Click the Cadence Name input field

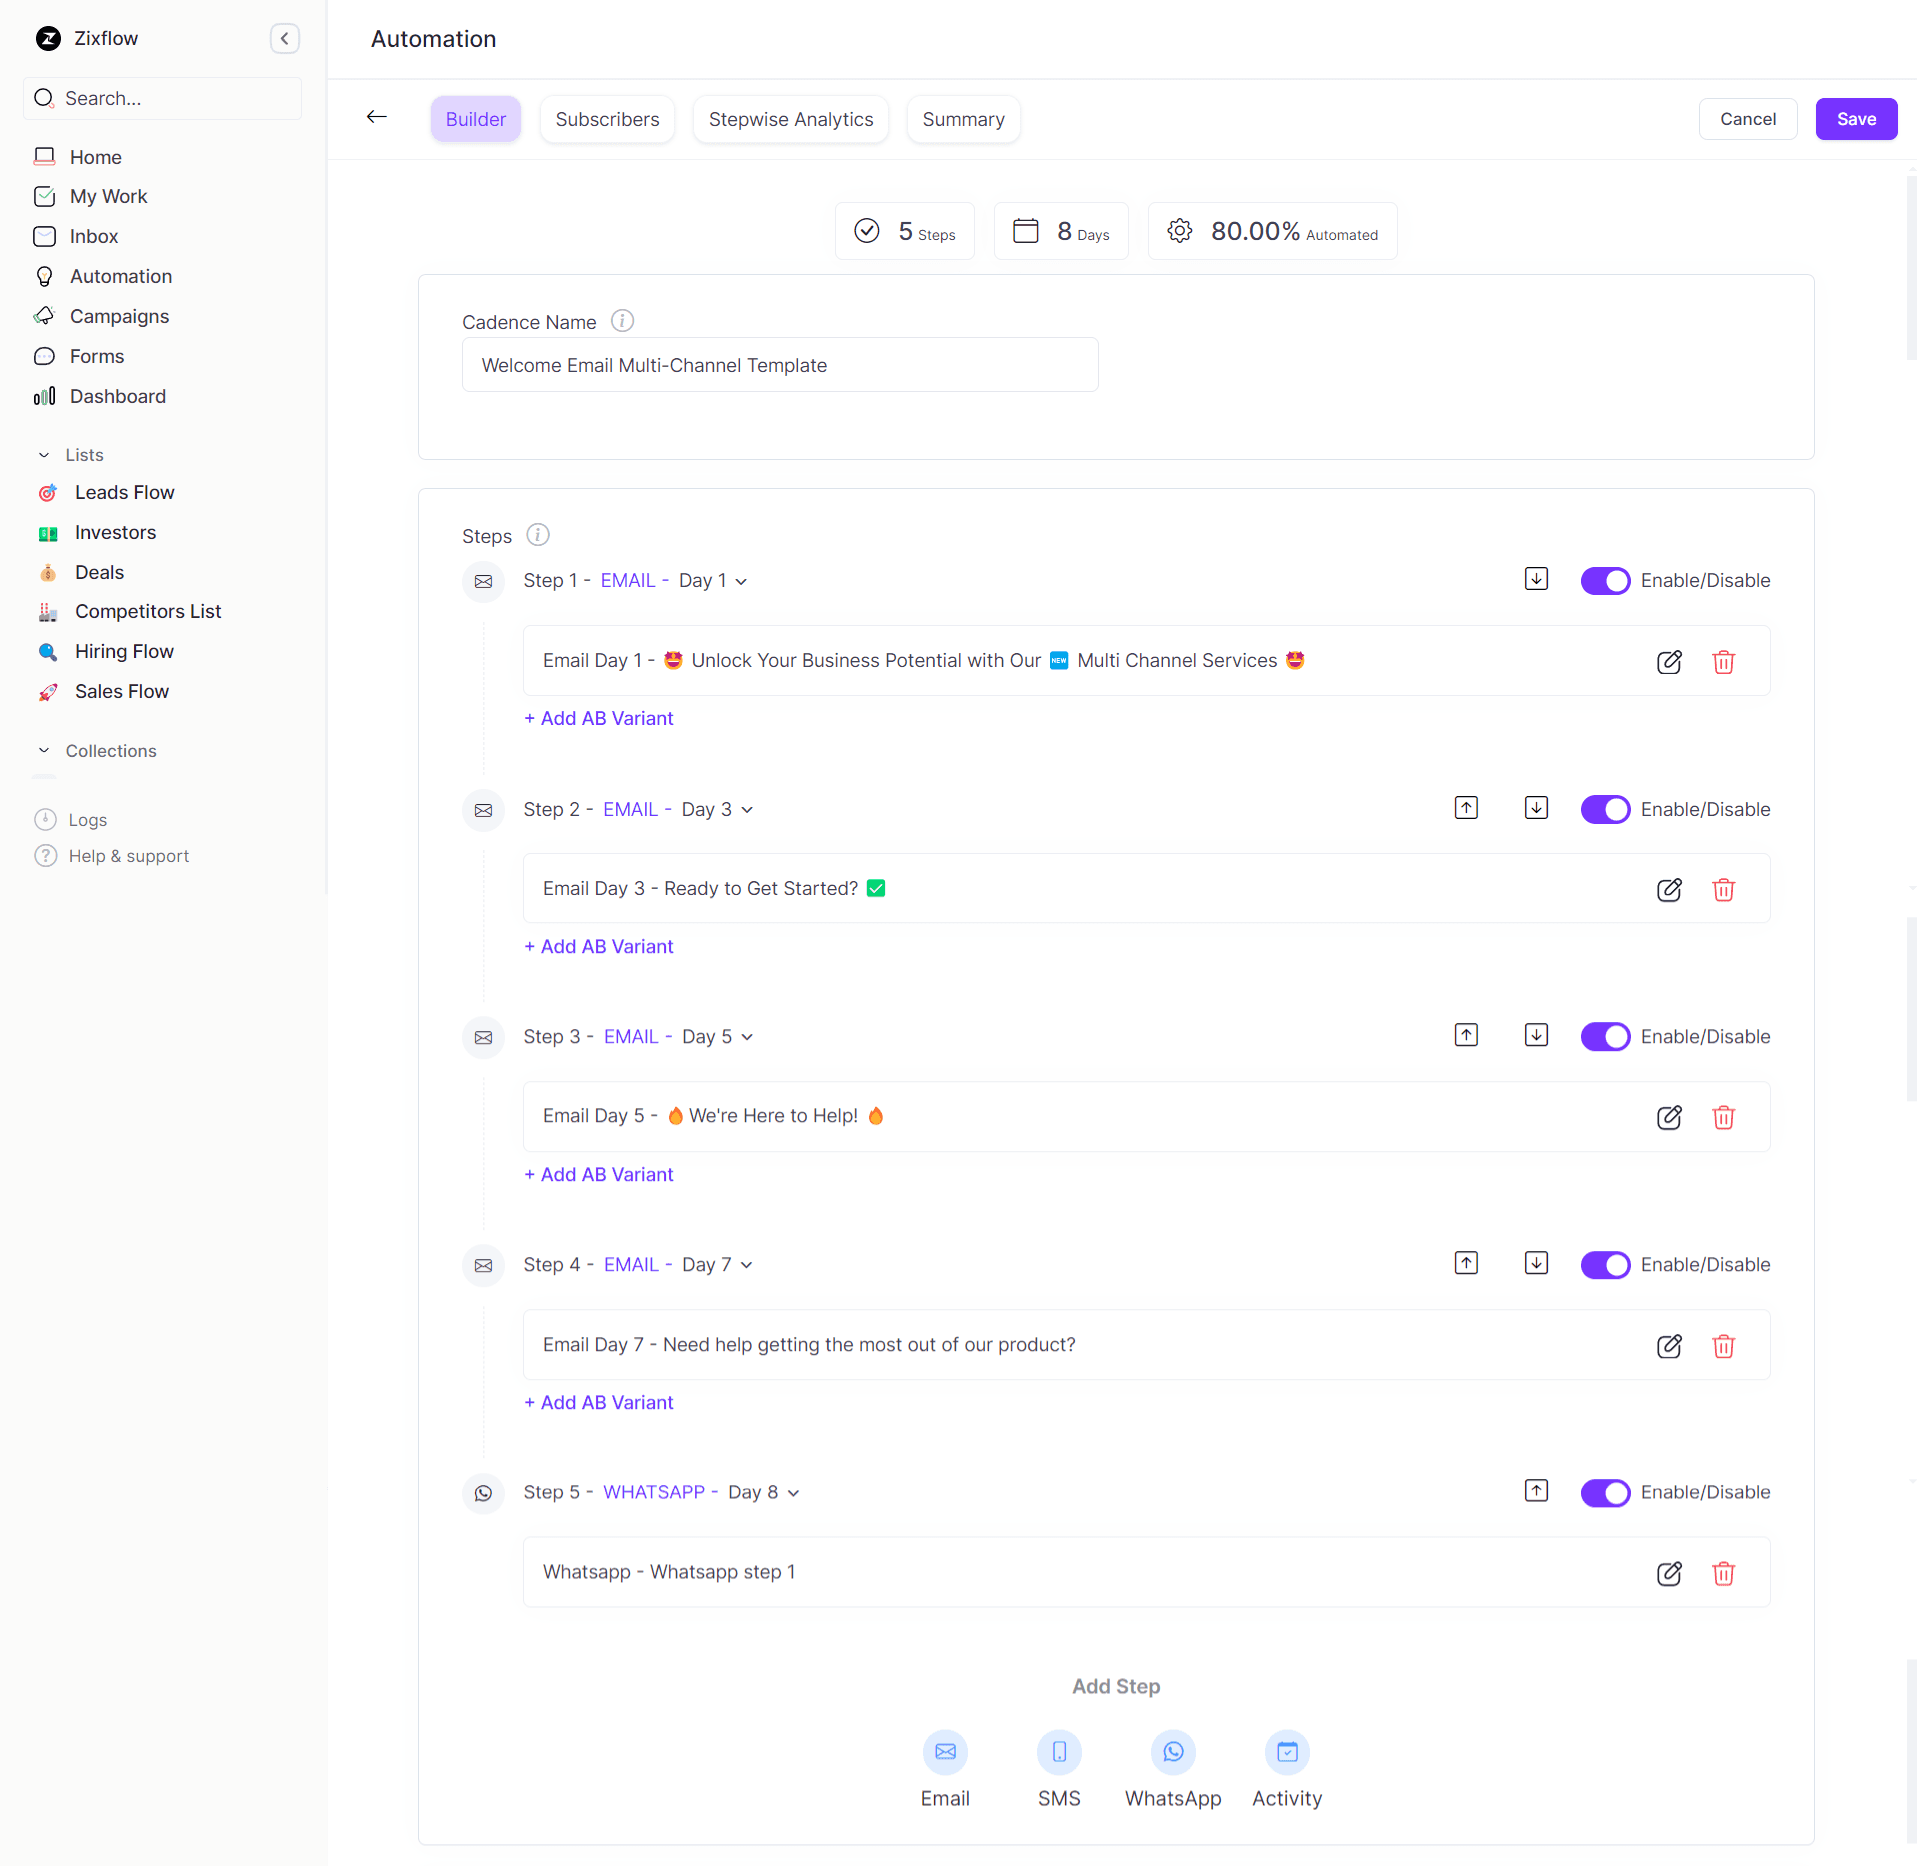tap(780, 365)
